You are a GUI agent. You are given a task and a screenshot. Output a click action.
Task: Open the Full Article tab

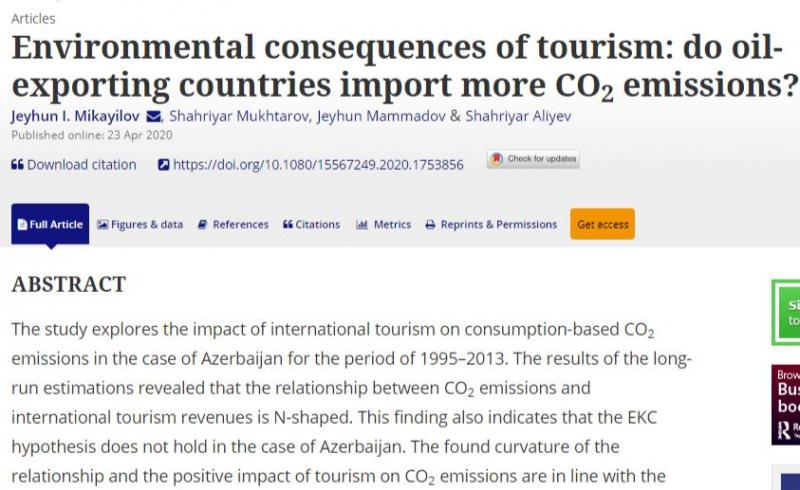coord(50,224)
